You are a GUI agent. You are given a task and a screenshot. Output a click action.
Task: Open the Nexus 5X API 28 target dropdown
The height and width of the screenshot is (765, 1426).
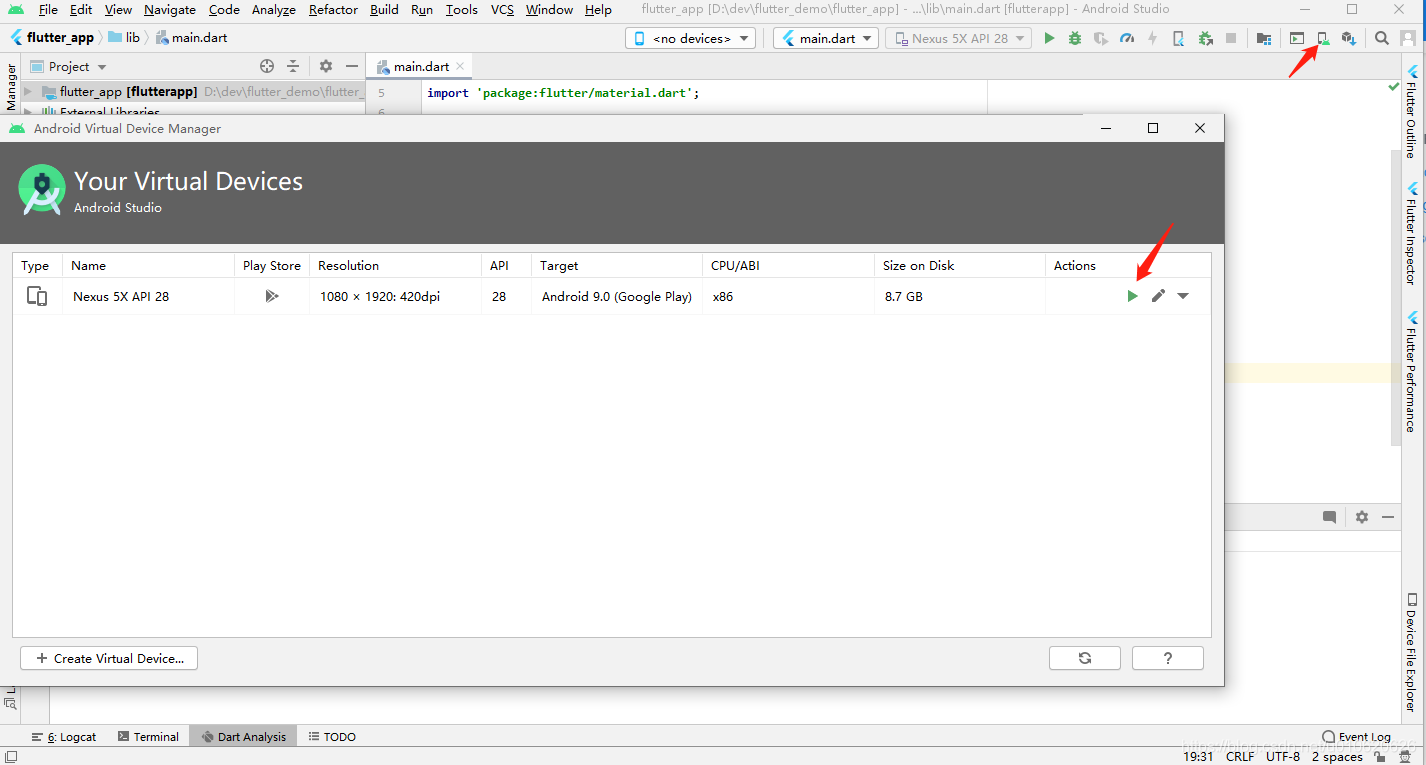click(958, 38)
